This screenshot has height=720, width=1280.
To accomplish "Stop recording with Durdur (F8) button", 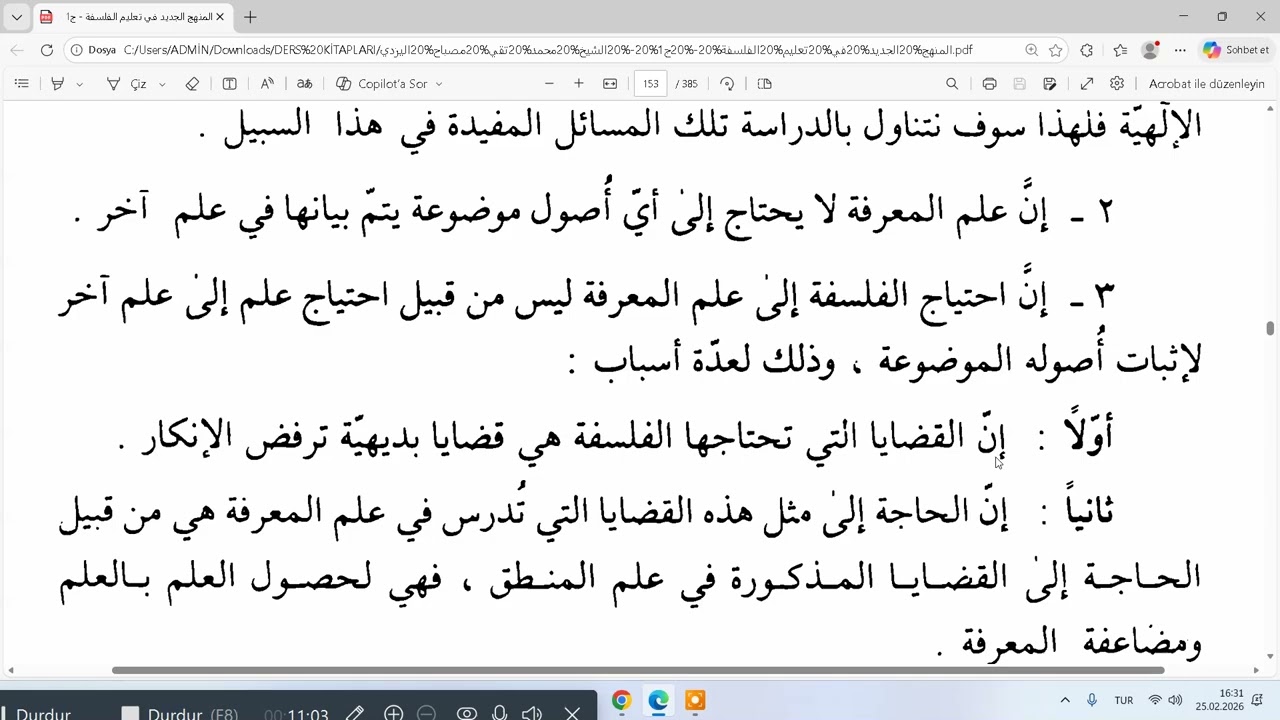I will coord(180,714).
